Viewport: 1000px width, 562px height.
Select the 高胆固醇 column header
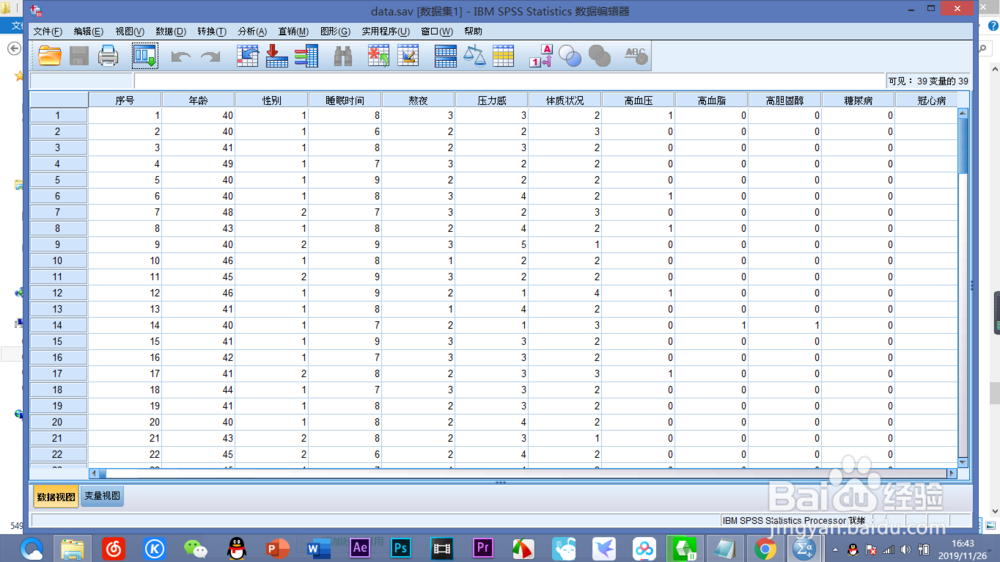click(x=785, y=100)
